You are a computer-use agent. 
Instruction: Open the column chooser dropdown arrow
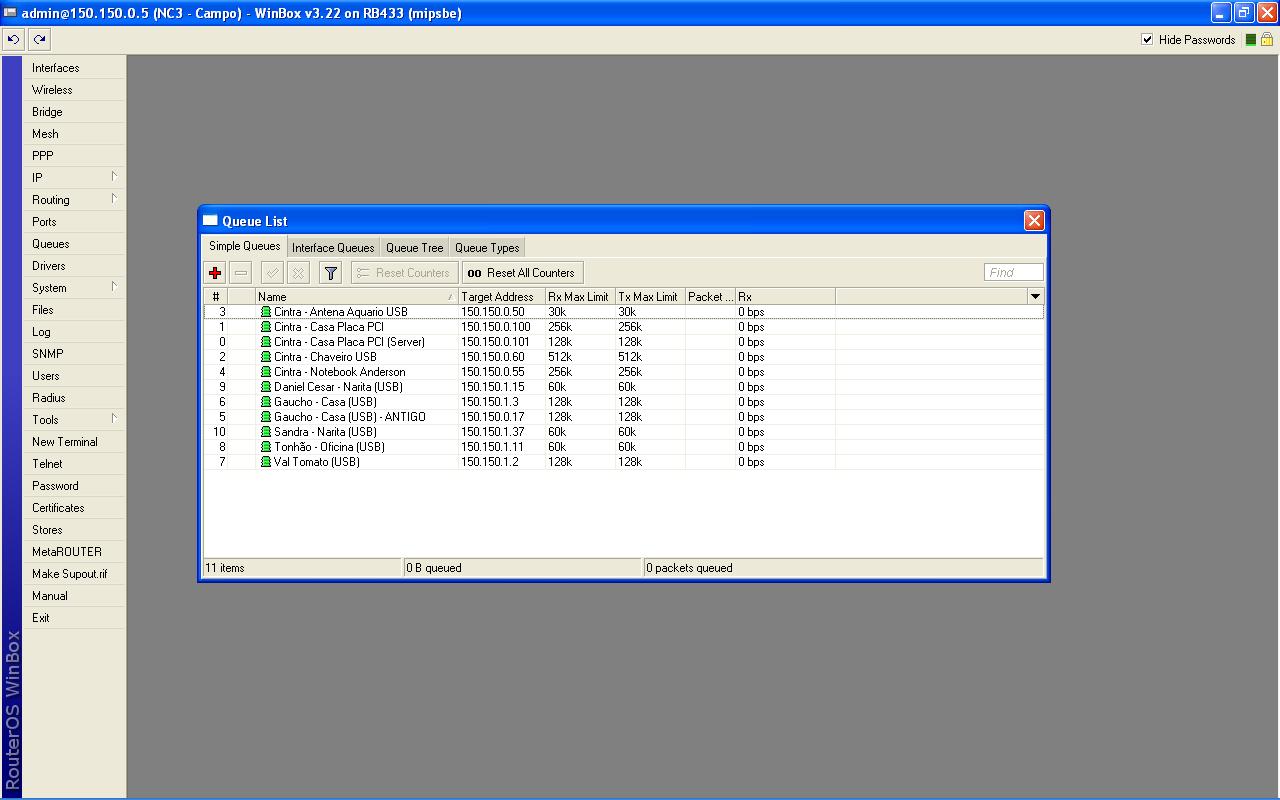1035,296
